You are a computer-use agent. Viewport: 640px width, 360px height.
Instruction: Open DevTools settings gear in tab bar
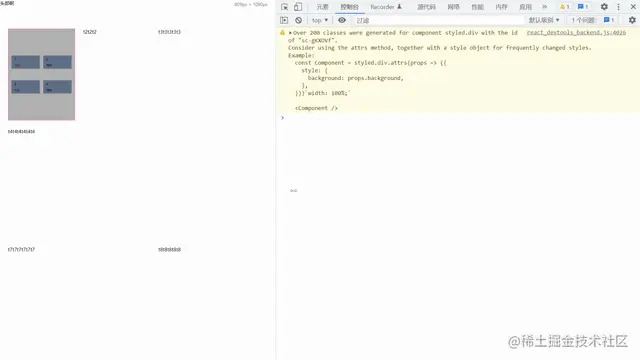click(604, 7)
